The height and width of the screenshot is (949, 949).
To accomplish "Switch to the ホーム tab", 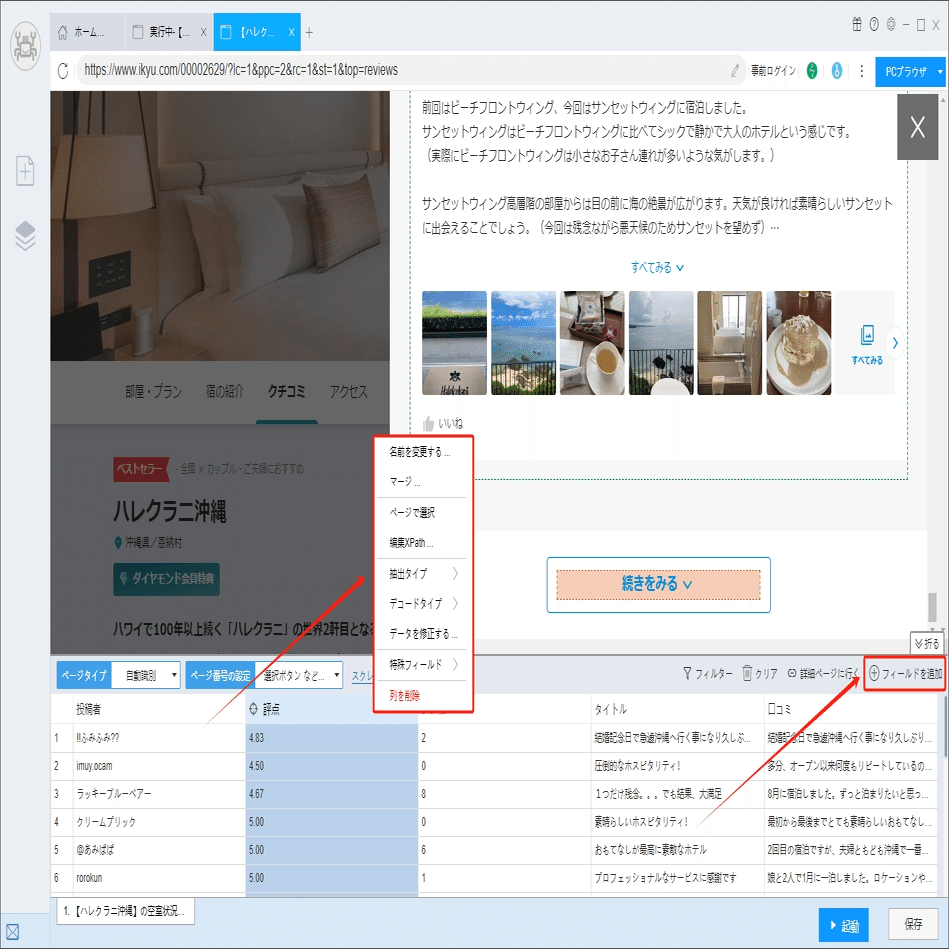I will click(88, 33).
